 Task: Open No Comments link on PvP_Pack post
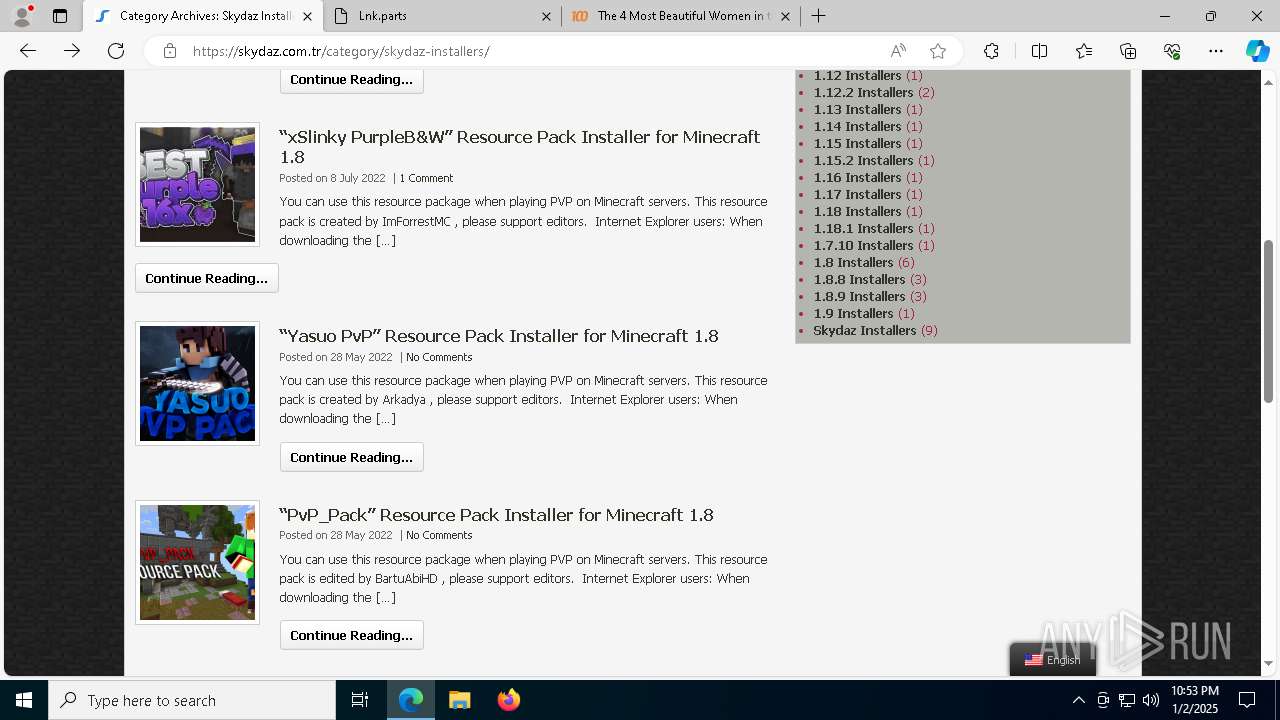[x=439, y=535]
